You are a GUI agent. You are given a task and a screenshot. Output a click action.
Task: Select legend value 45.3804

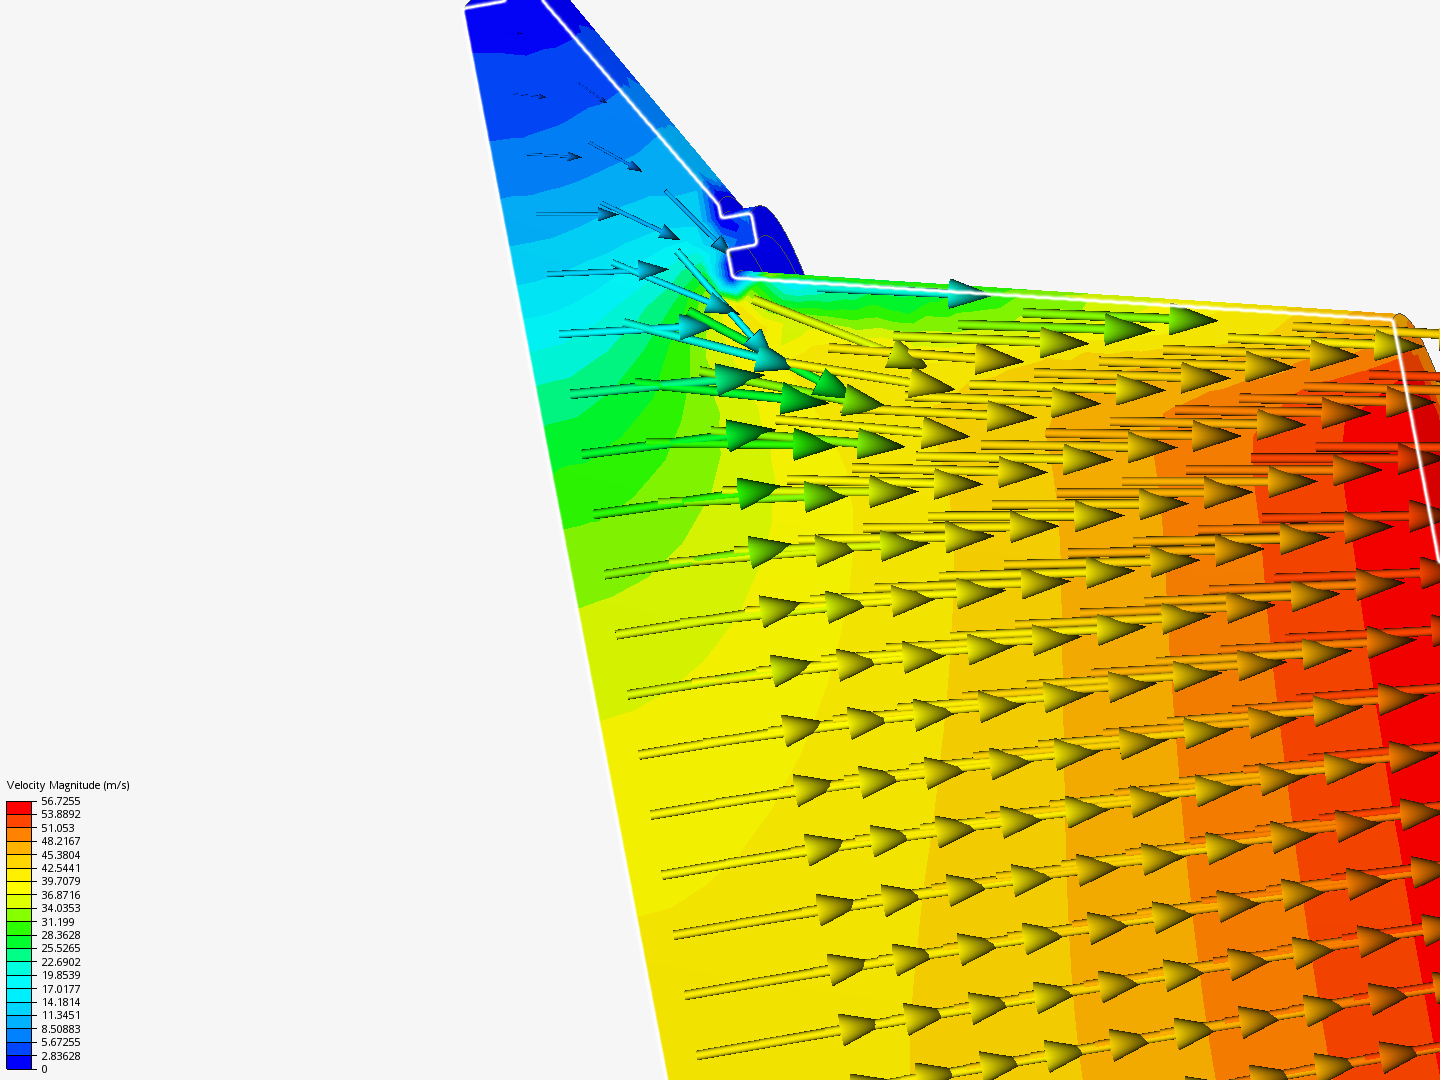click(x=60, y=855)
